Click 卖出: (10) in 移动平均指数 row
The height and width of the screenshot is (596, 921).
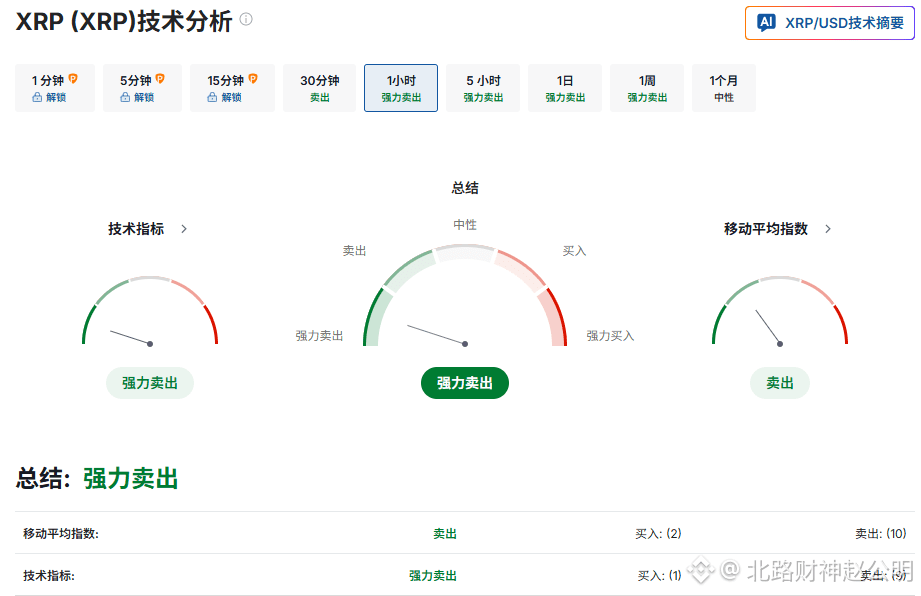880,534
